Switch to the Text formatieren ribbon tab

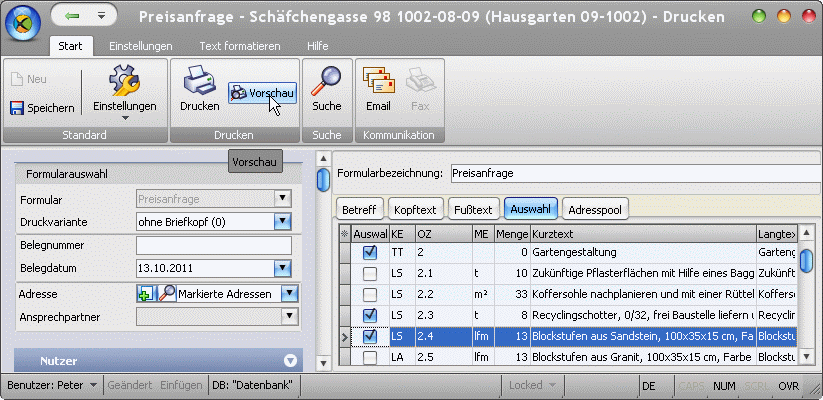[x=238, y=46]
